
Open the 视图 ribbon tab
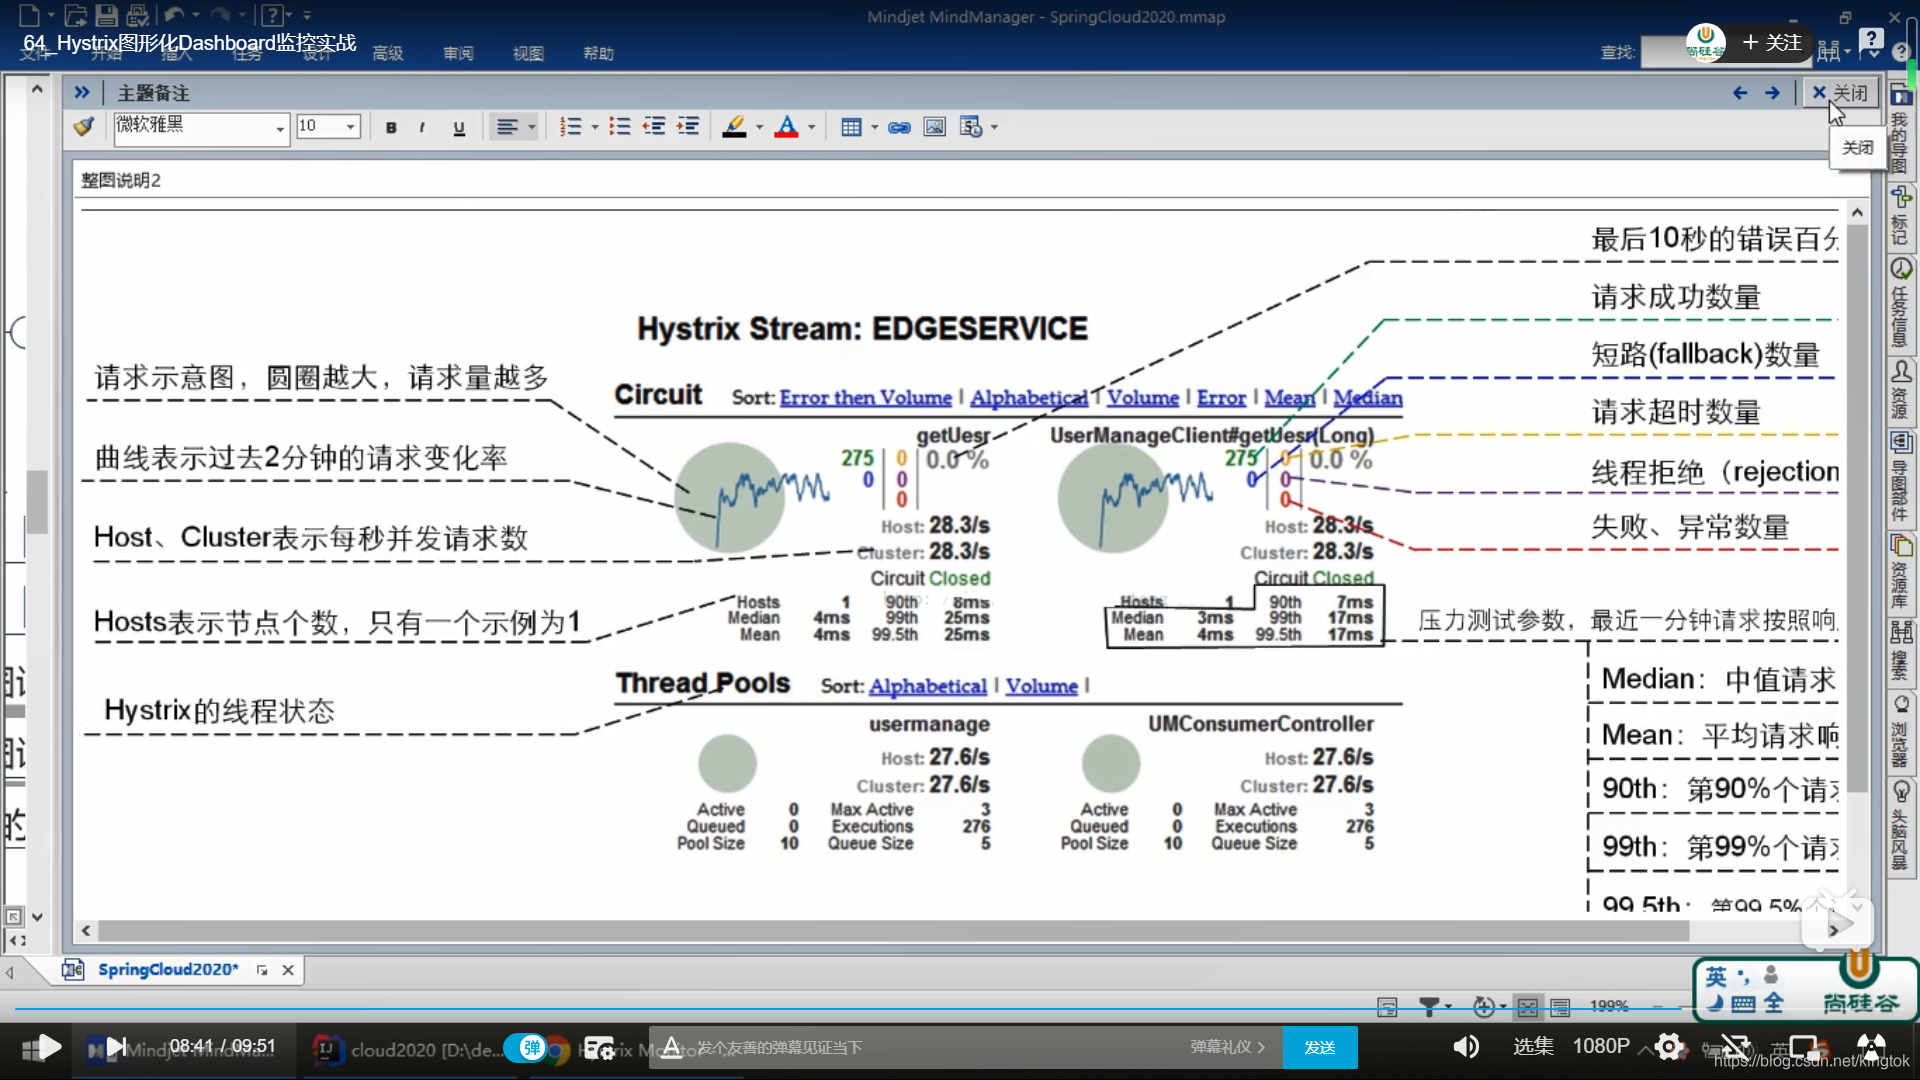pos(528,53)
